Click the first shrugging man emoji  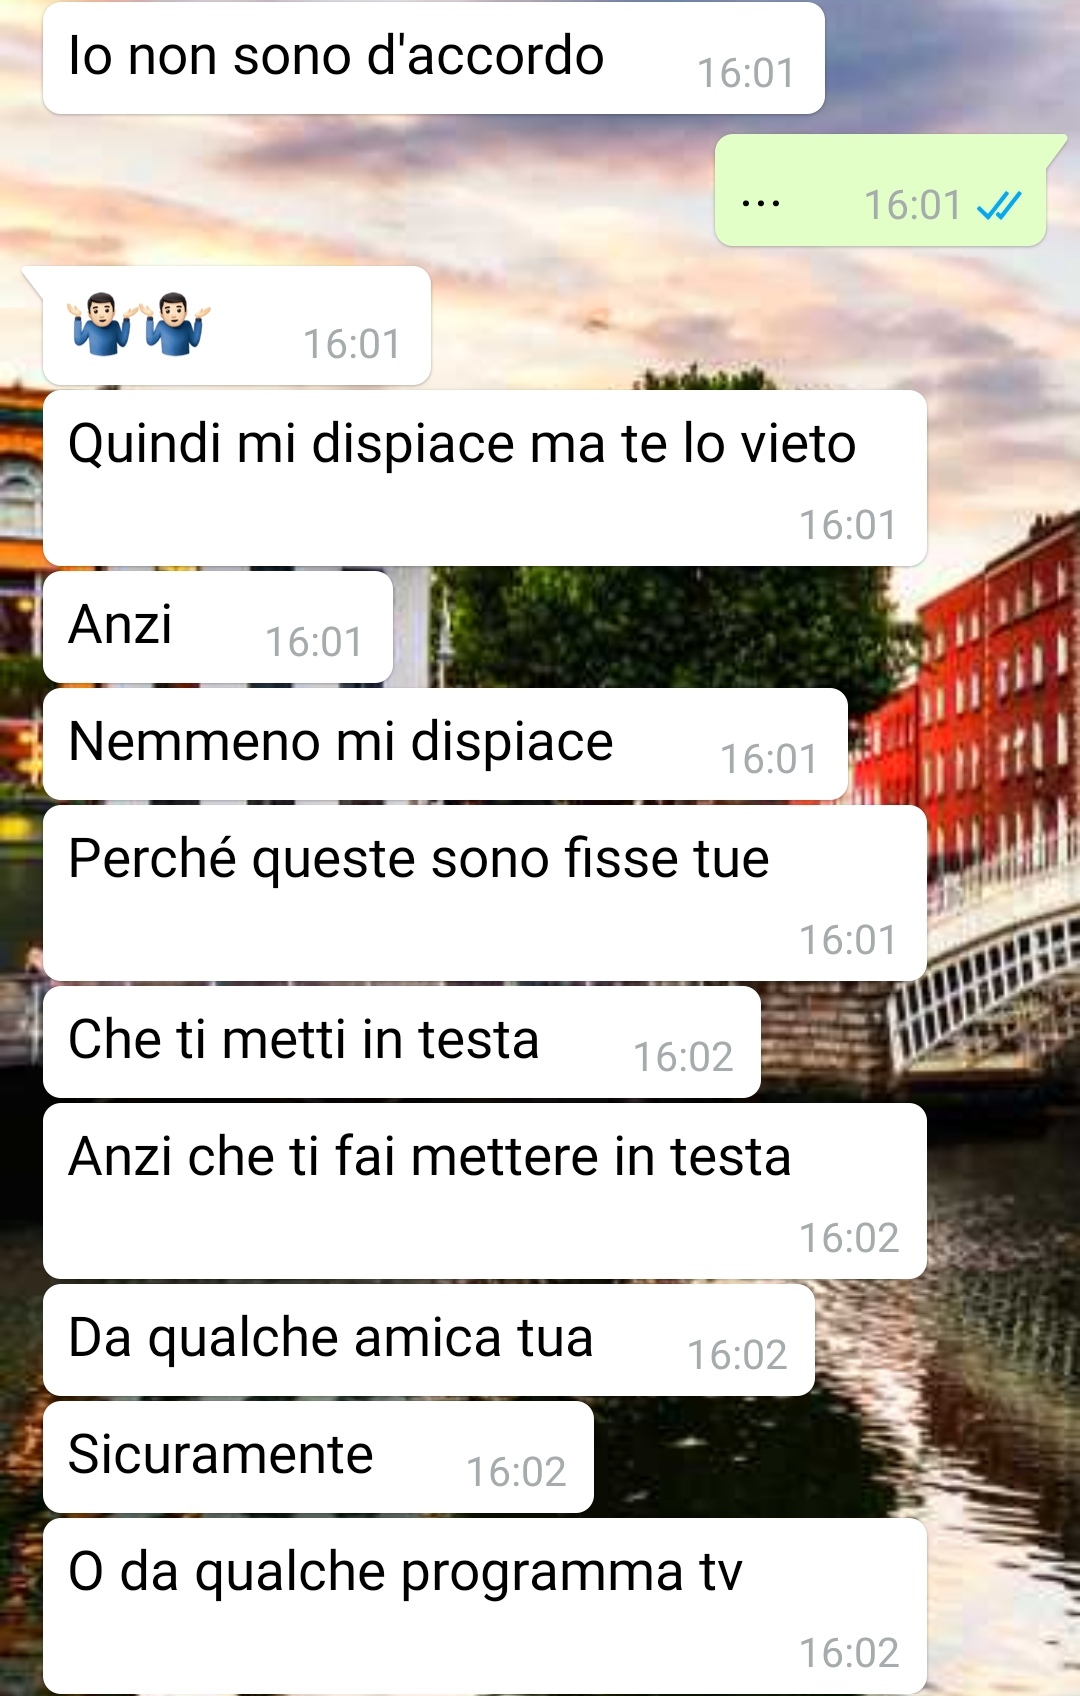(x=101, y=324)
